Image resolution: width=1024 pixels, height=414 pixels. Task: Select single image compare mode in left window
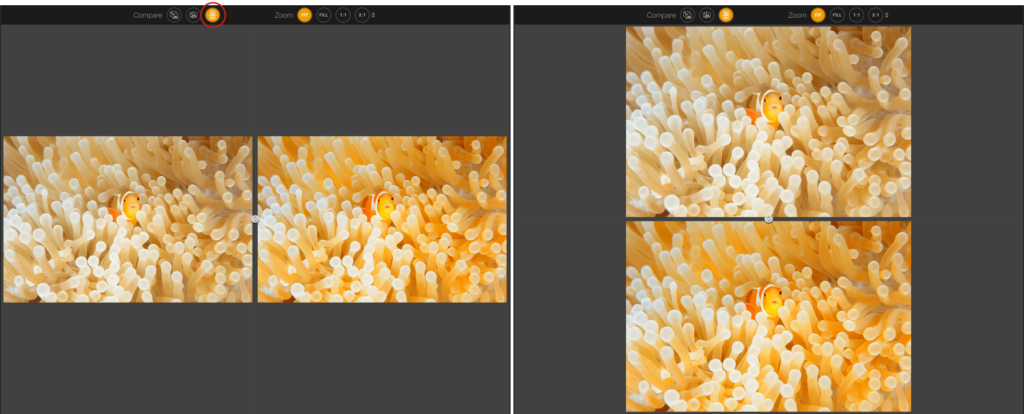pos(174,15)
